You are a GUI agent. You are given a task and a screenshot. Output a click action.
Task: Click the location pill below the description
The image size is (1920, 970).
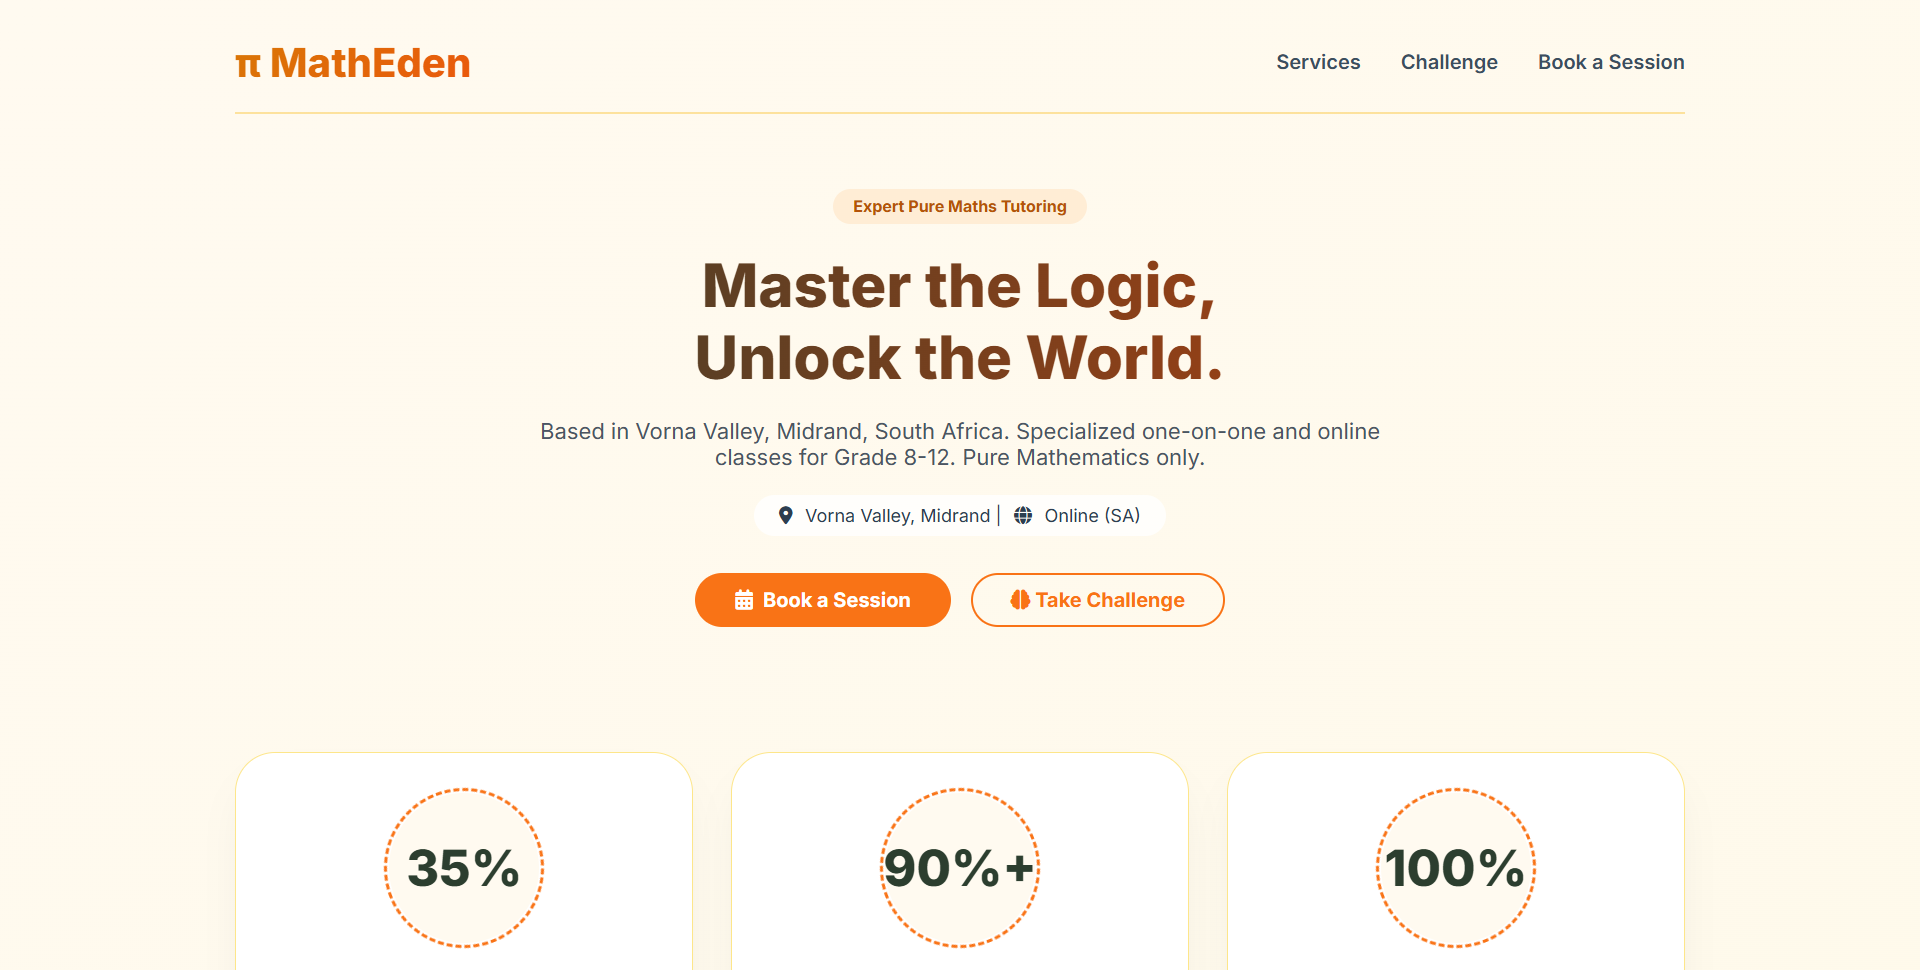coord(959,515)
